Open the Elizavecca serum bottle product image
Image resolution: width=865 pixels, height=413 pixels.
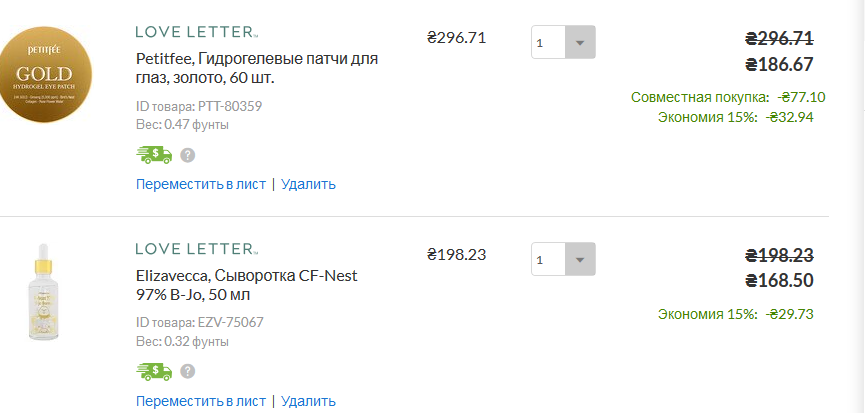tap(43, 291)
